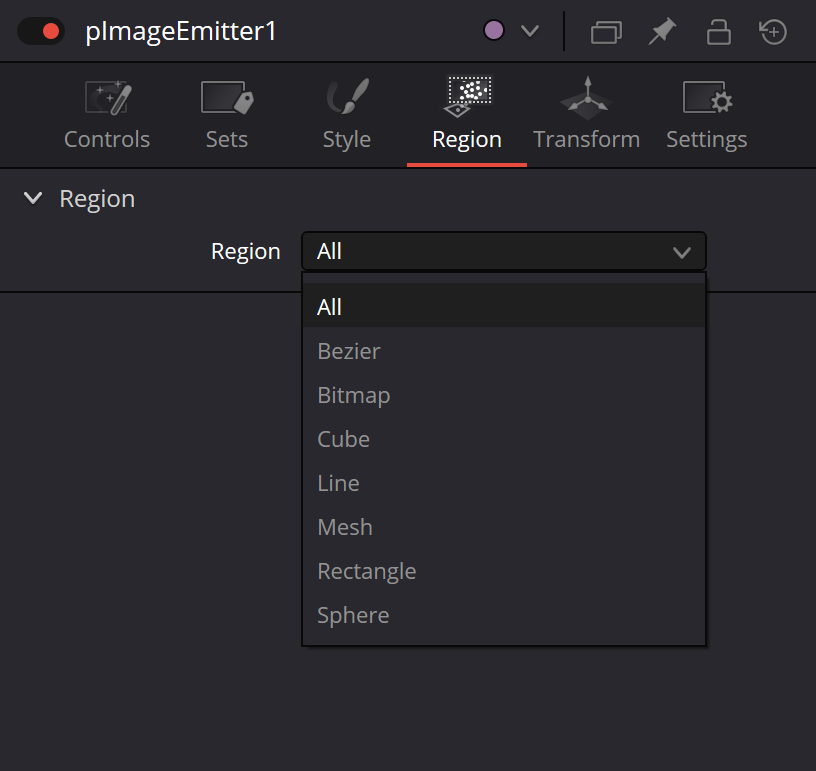
Task: Choose Cube from the Region list
Action: click(x=504, y=439)
